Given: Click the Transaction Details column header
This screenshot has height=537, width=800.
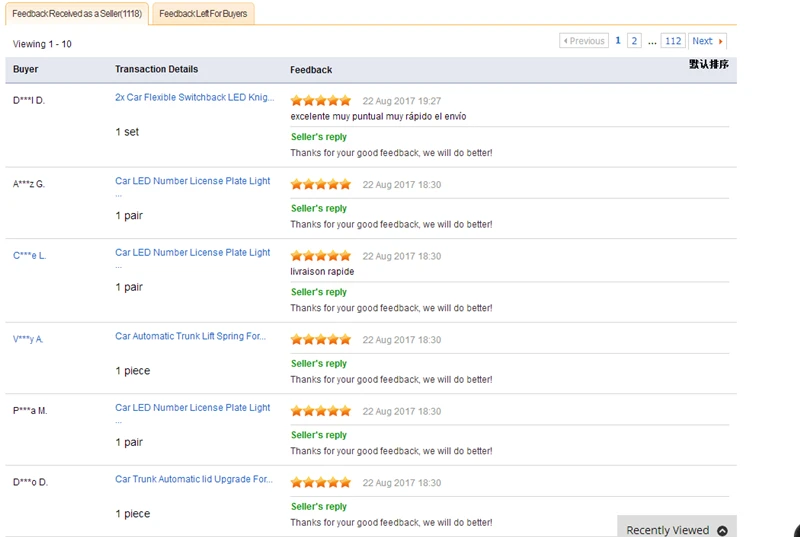Looking at the screenshot, I should tap(156, 69).
